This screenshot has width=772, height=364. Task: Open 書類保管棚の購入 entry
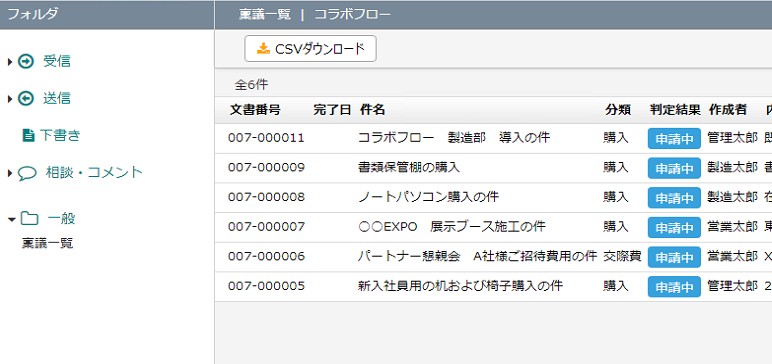(409, 167)
